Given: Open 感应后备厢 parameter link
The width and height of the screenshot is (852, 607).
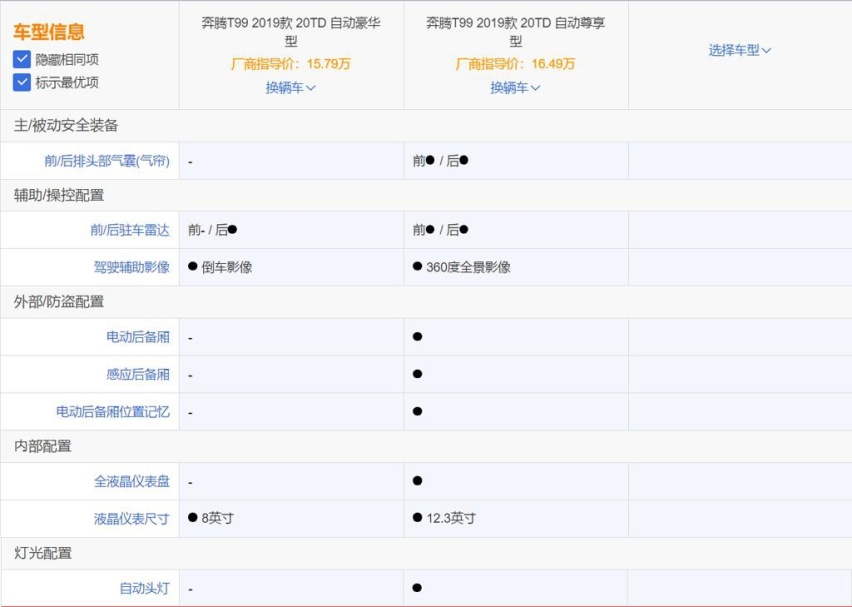Looking at the screenshot, I should [x=138, y=374].
